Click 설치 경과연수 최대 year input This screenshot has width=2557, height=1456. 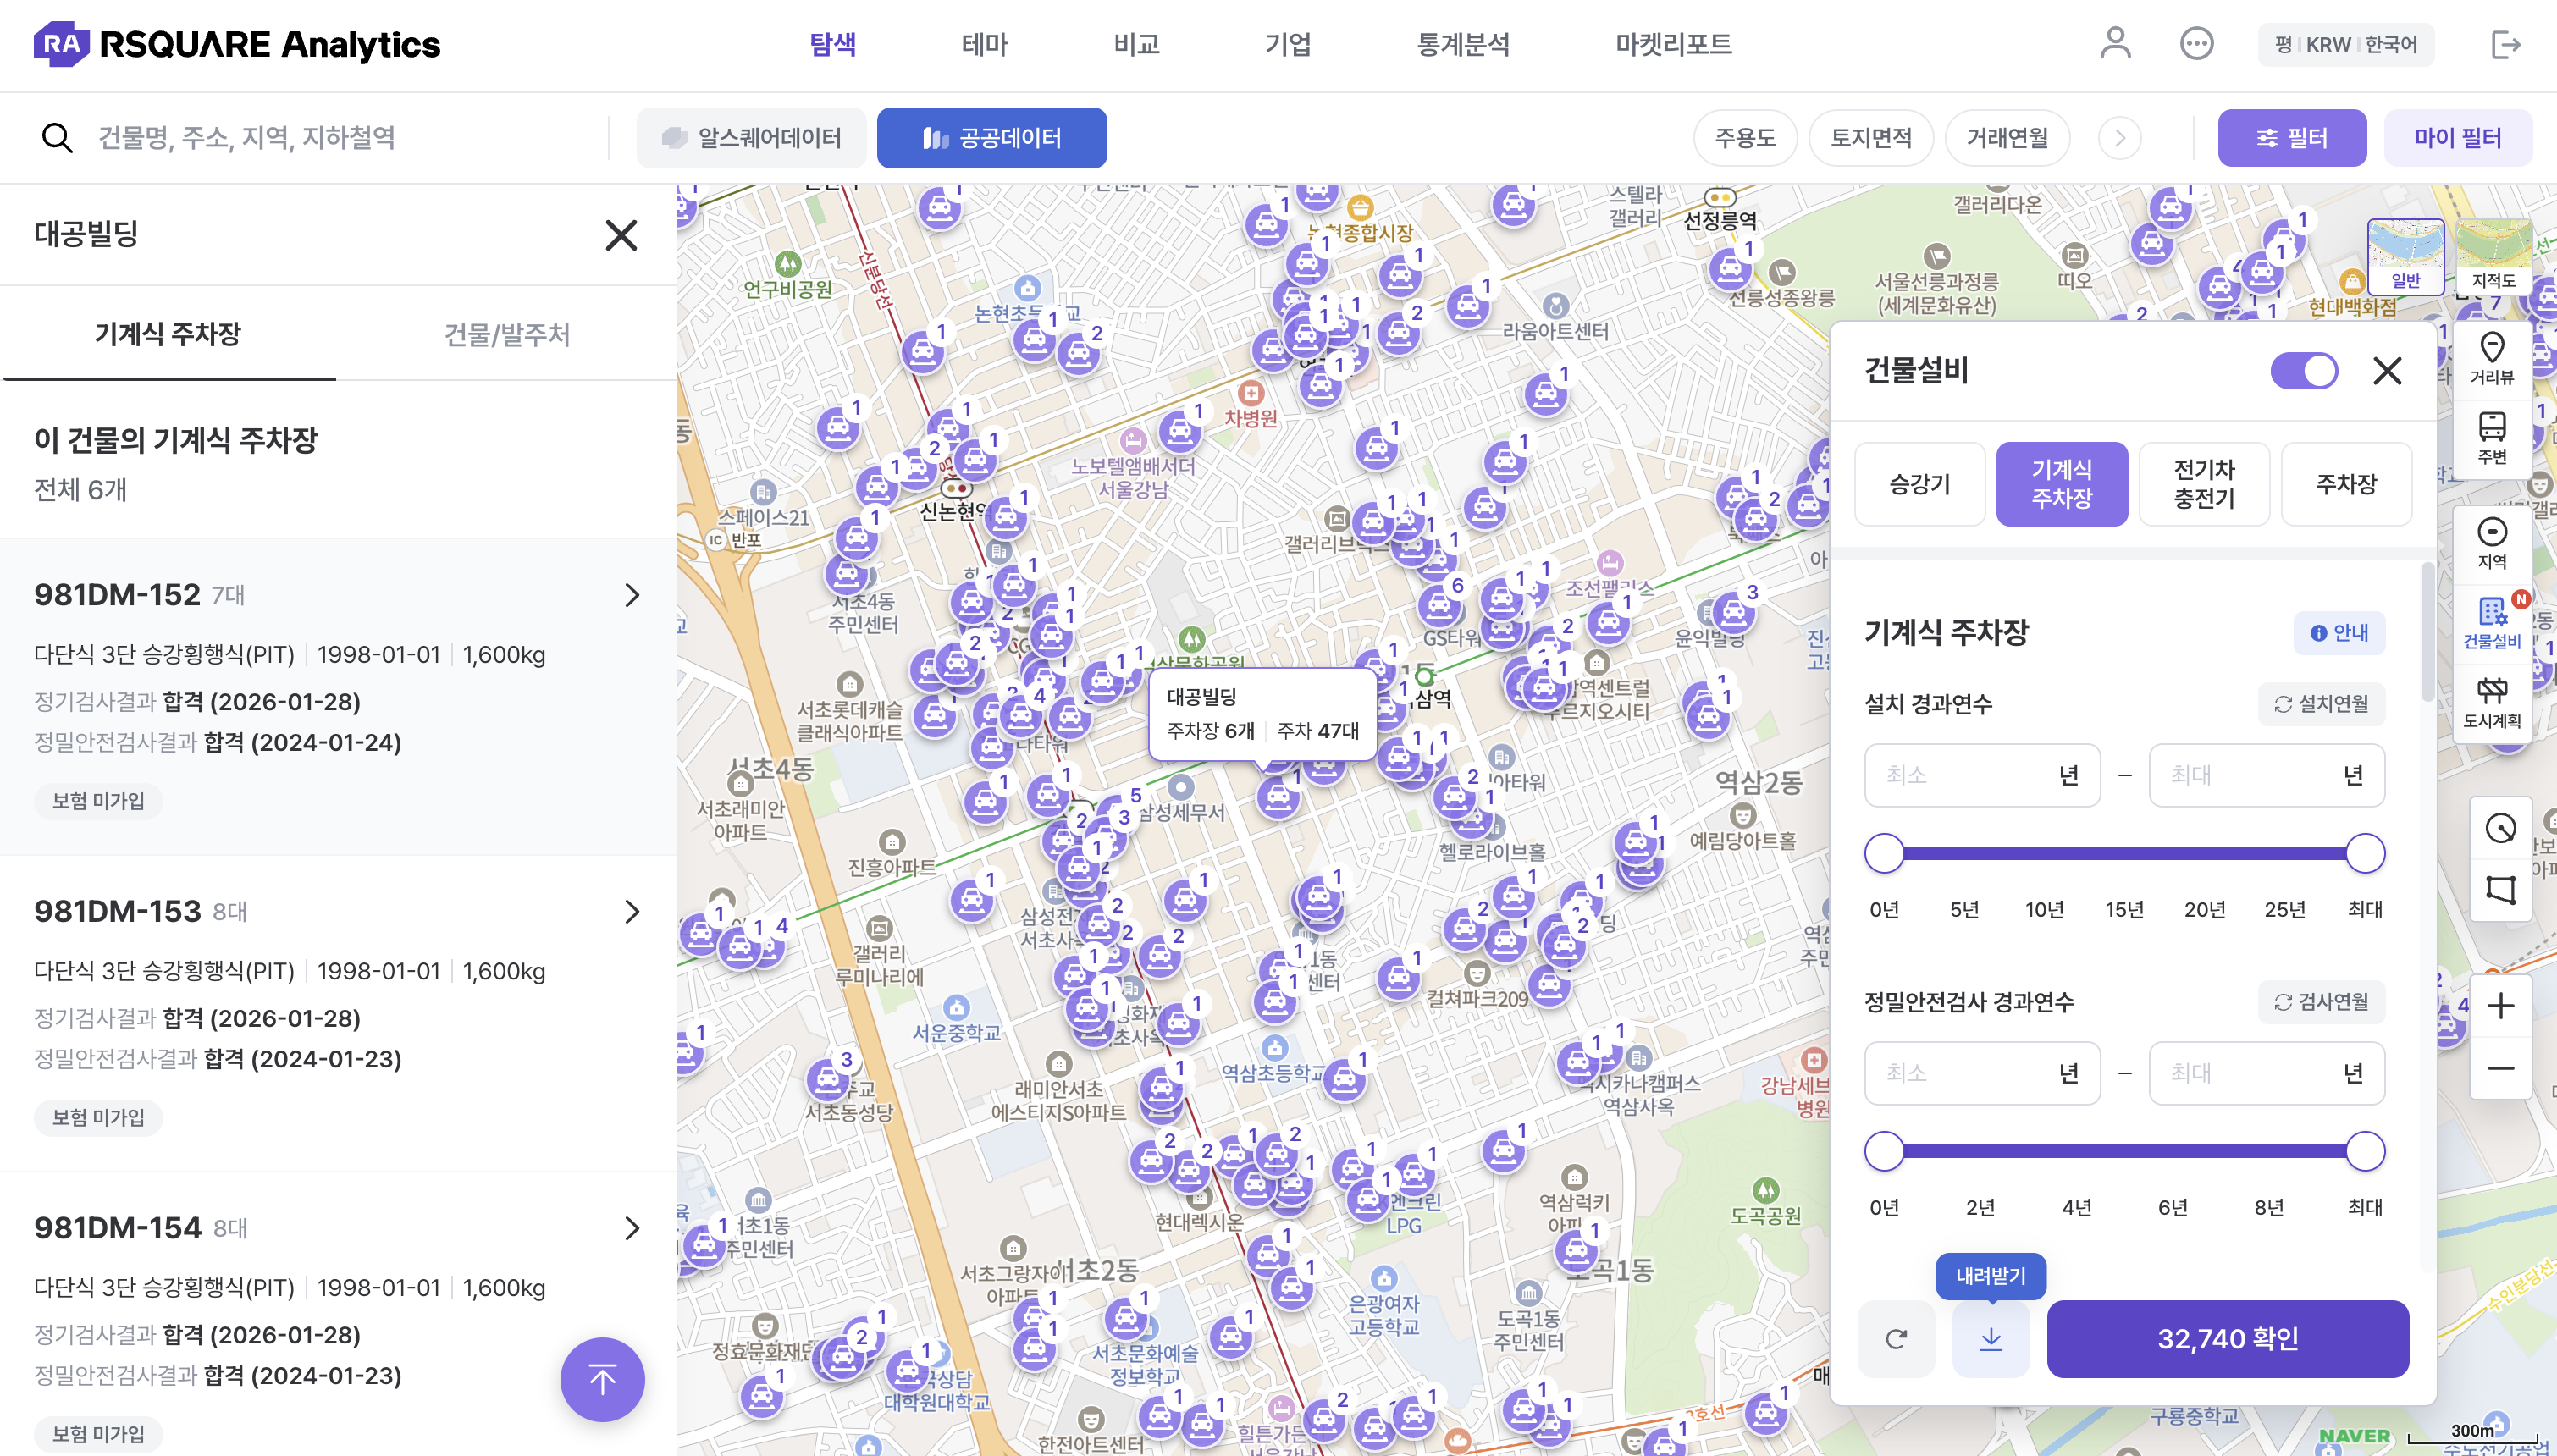2266,775
